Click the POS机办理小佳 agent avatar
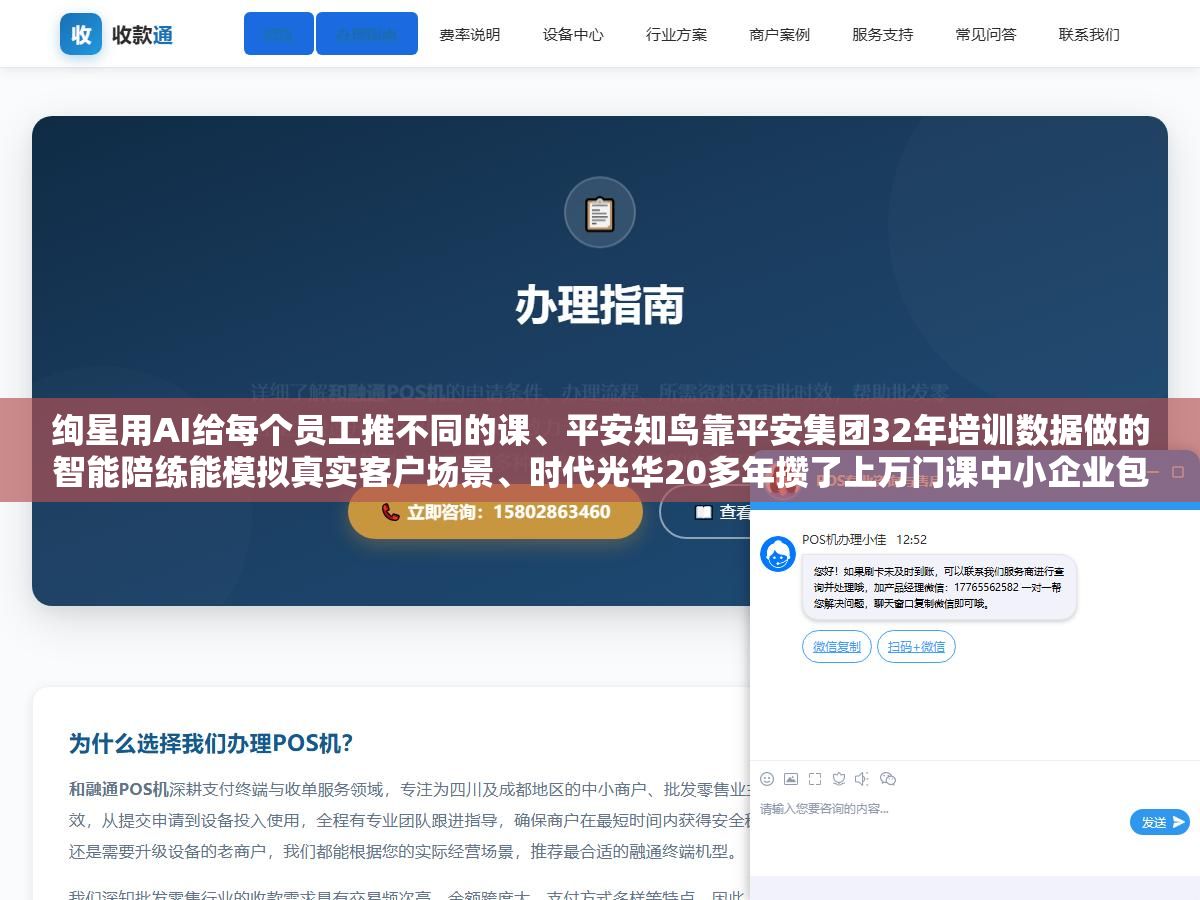 click(778, 554)
